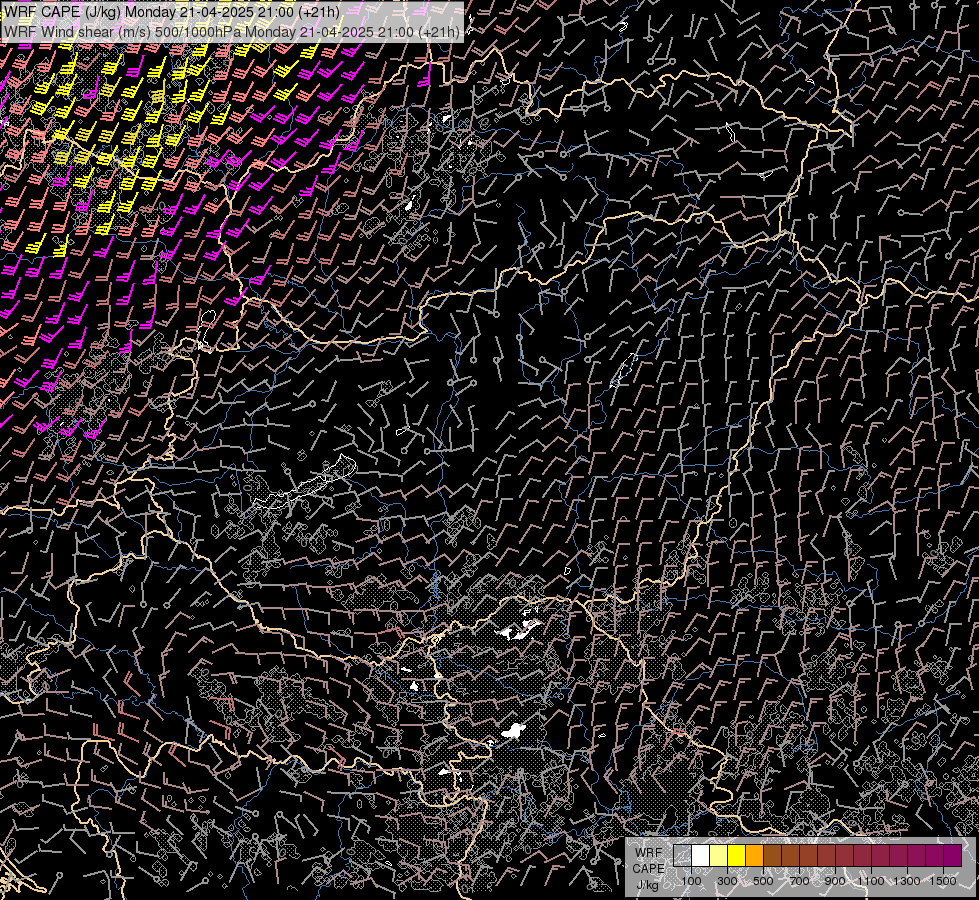Select the transparent first legend swatch
The width and height of the screenshot is (979, 900).
(682, 856)
